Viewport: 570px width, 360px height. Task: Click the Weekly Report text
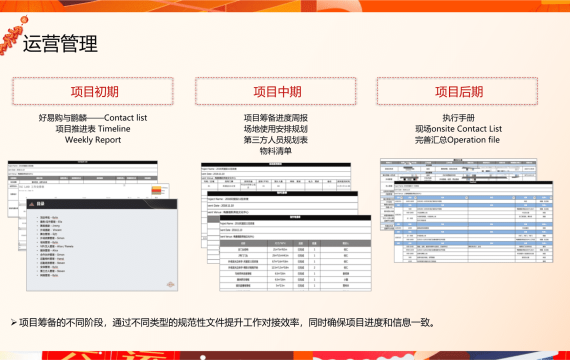(93, 140)
